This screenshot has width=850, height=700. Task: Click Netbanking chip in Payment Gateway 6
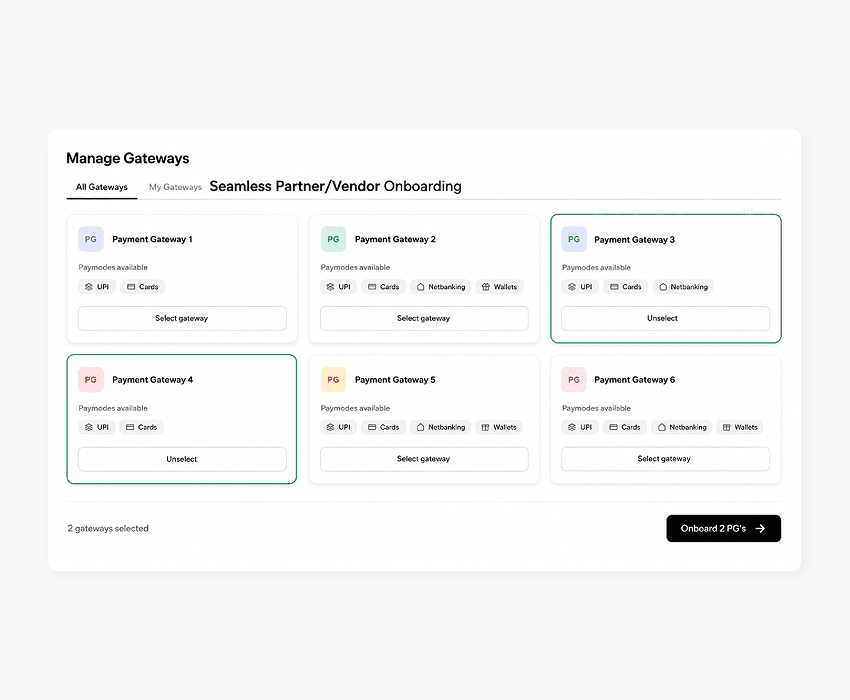(682, 427)
